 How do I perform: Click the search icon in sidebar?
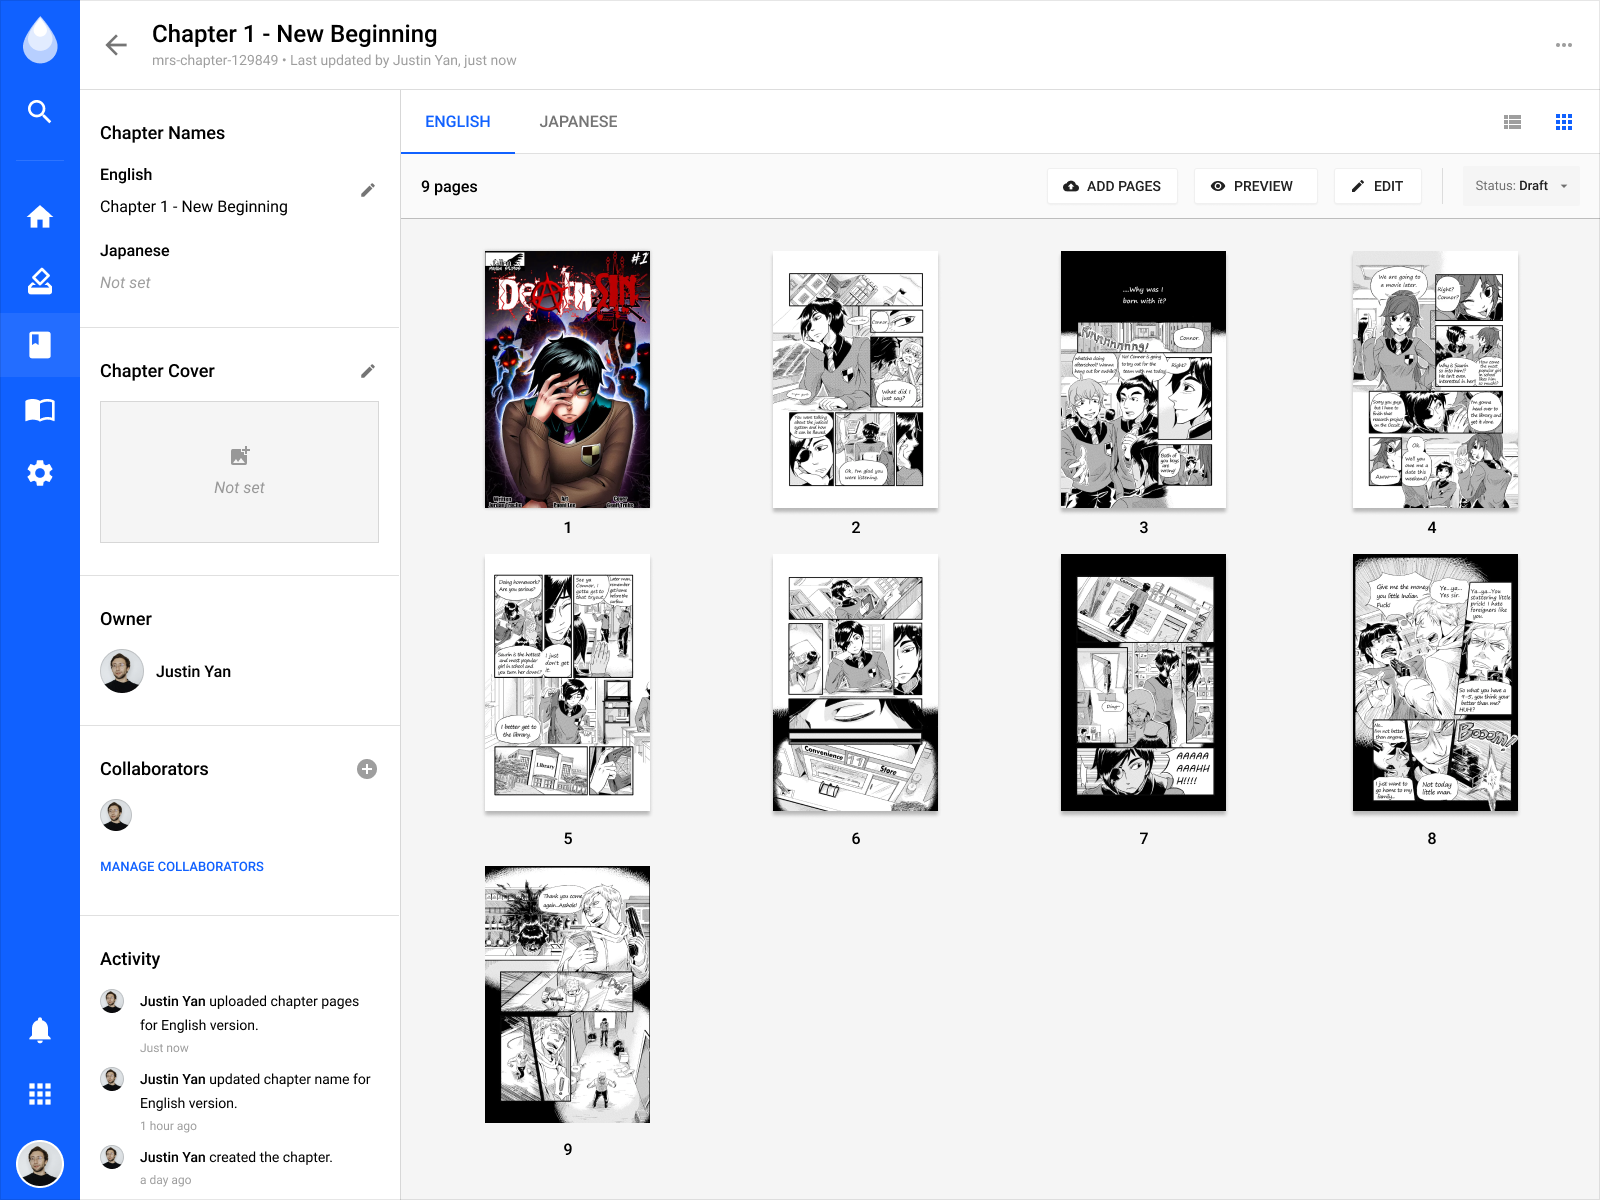tap(39, 111)
